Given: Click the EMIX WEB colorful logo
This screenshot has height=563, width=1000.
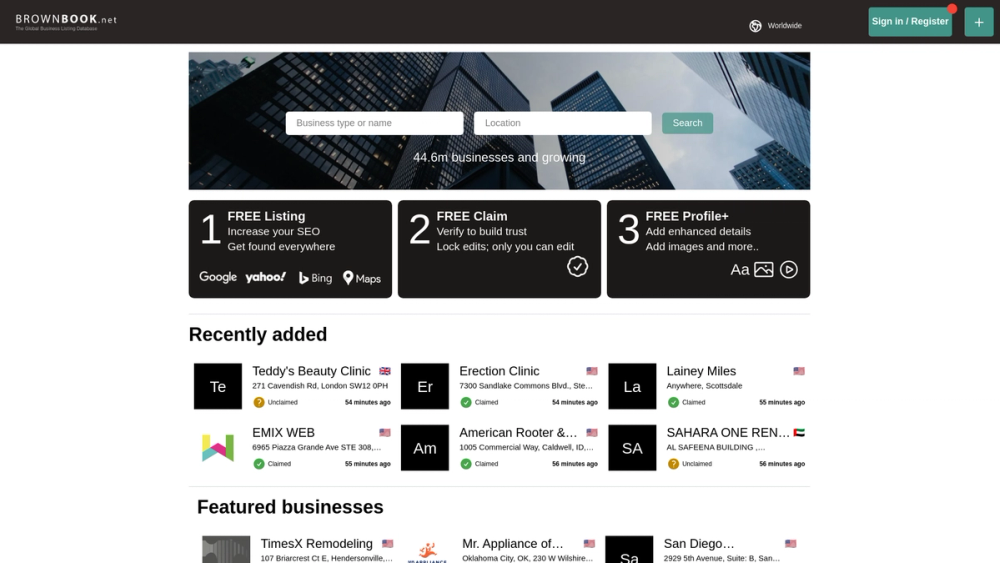Looking at the screenshot, I should point(218,448).
